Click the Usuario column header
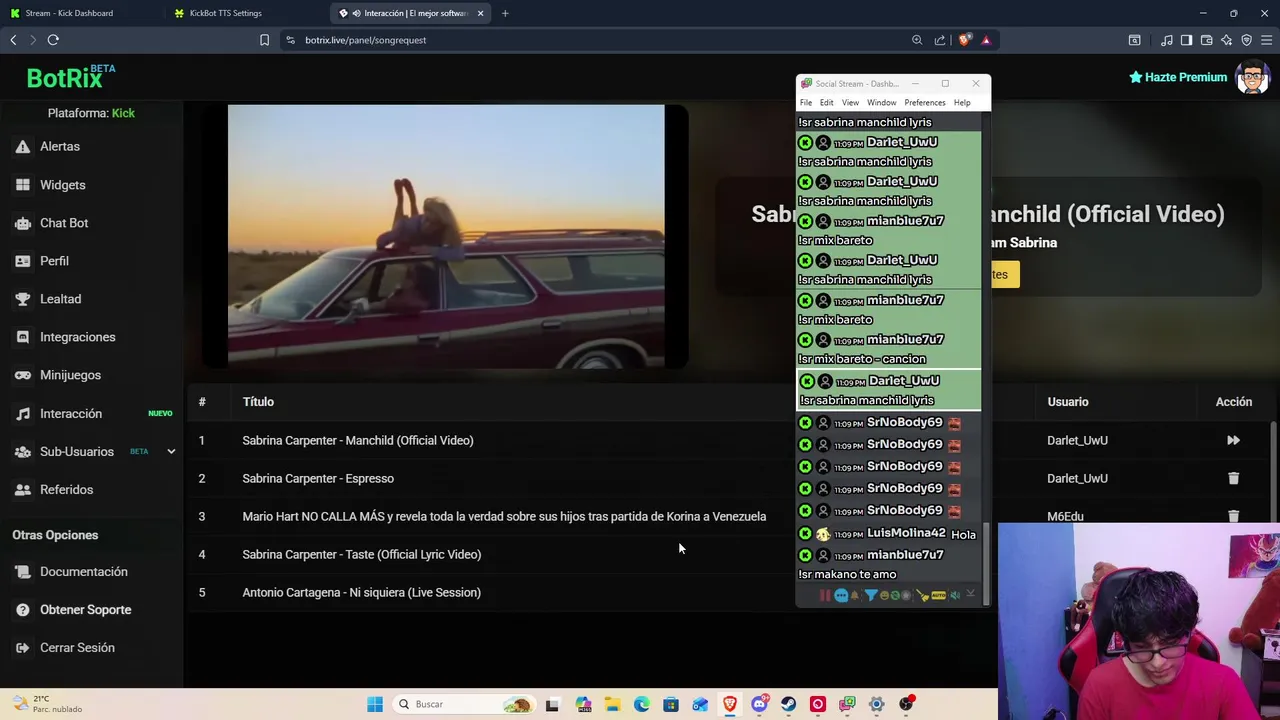1280x720 pixels. [1068, 402]
